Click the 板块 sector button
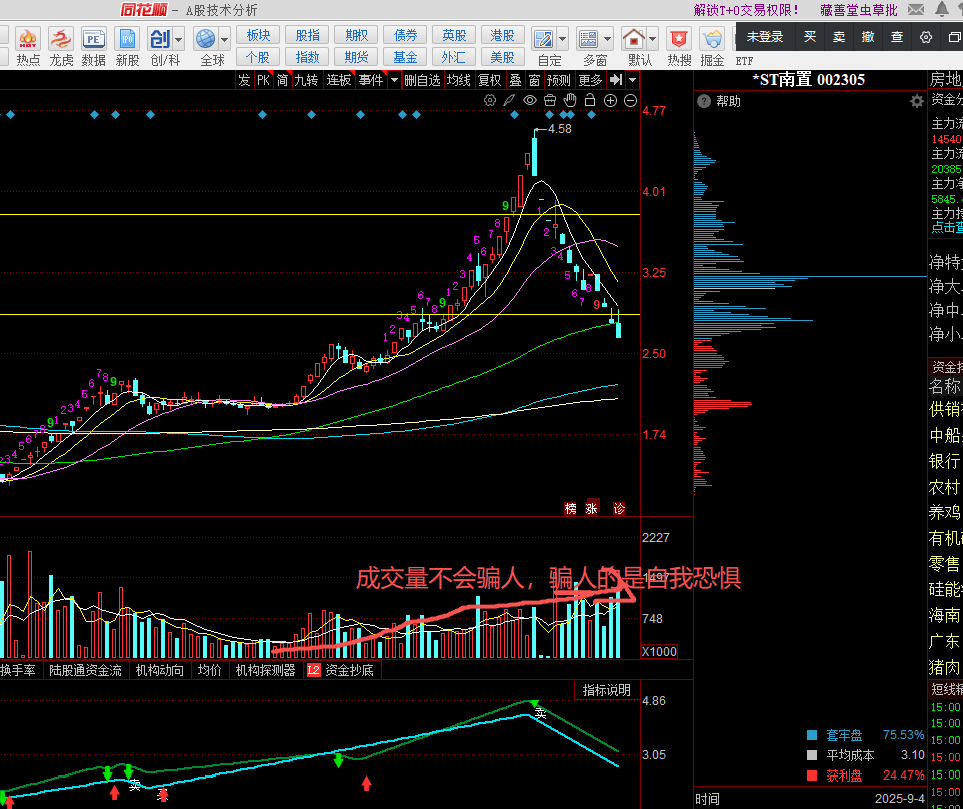963x809 pixels. [258, 35]
